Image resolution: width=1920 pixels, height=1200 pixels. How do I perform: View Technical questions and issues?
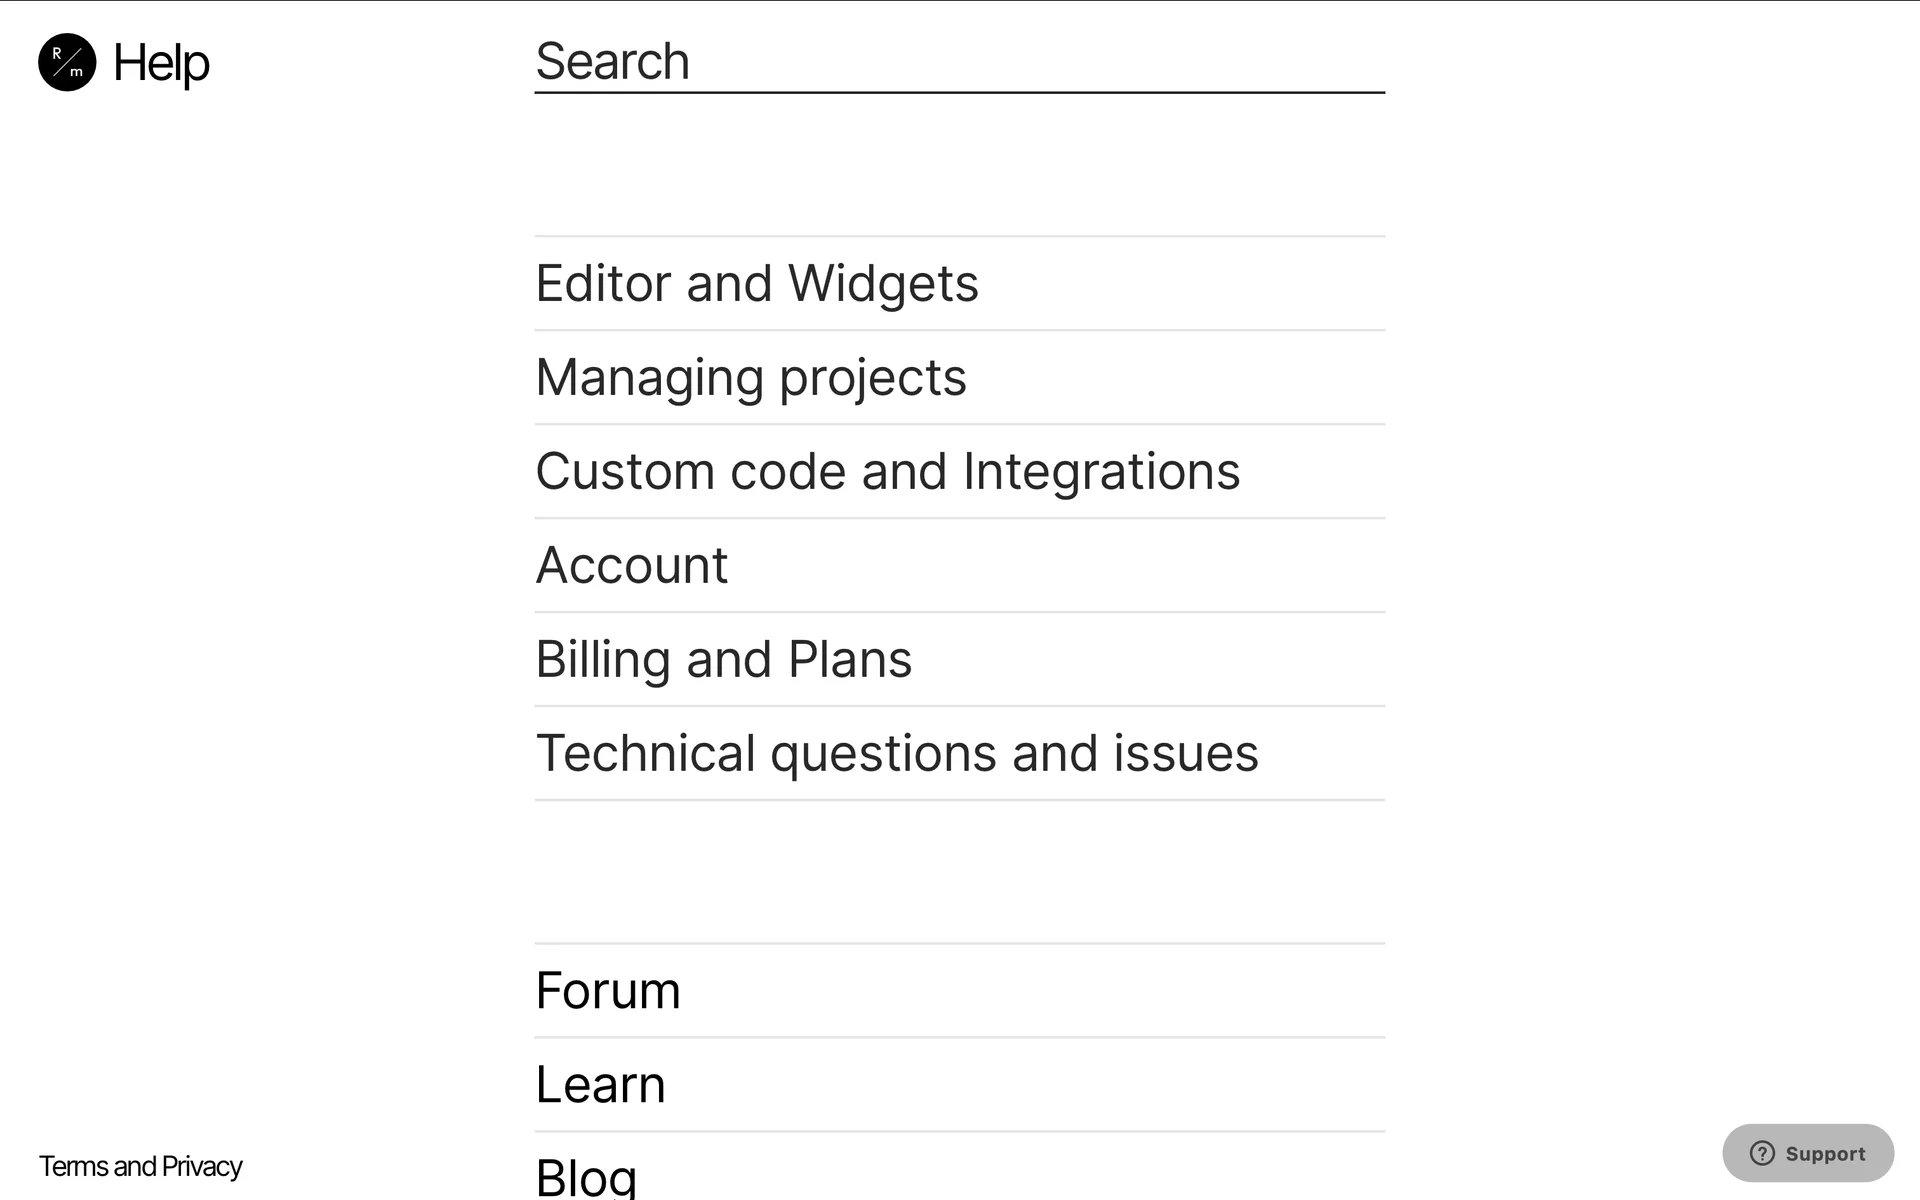(x=896, y=753)
